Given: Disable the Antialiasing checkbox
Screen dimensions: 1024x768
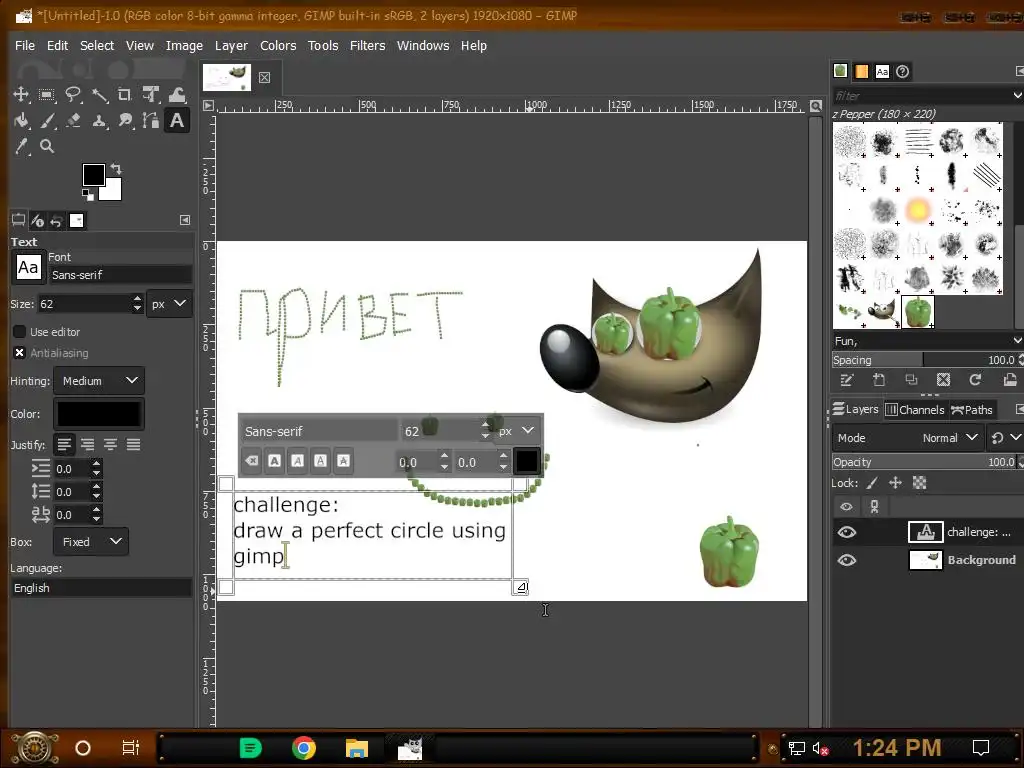Looking at the screenshot, I should coord(20,353).
